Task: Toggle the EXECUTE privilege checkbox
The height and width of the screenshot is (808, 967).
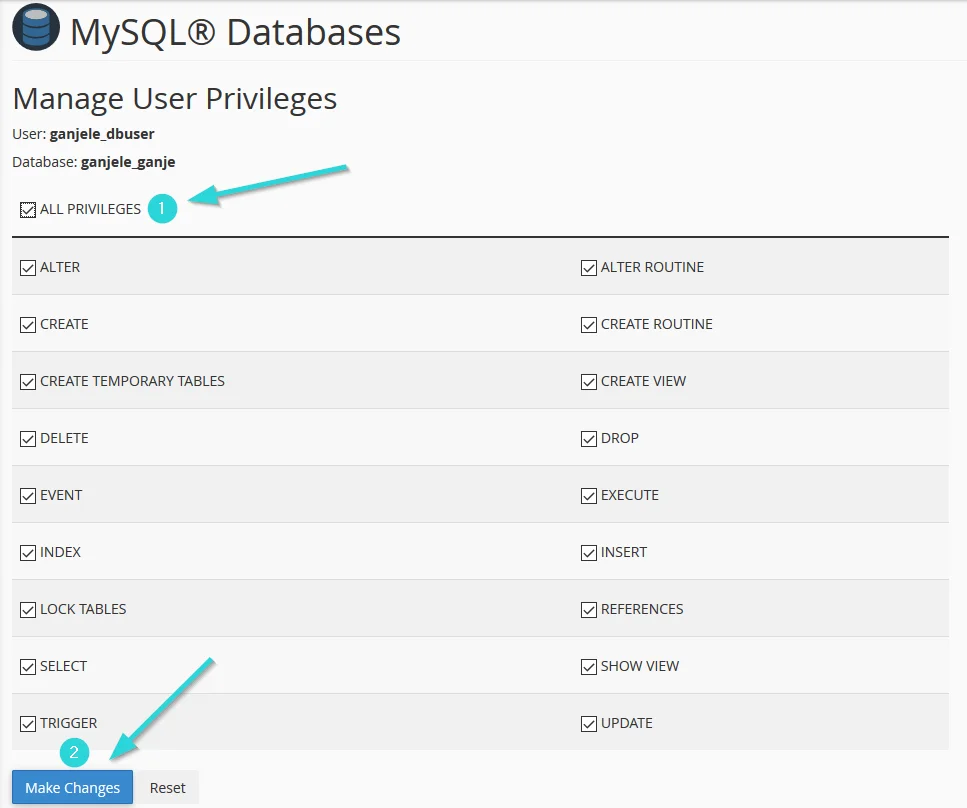Action: (x=589, y=496)
